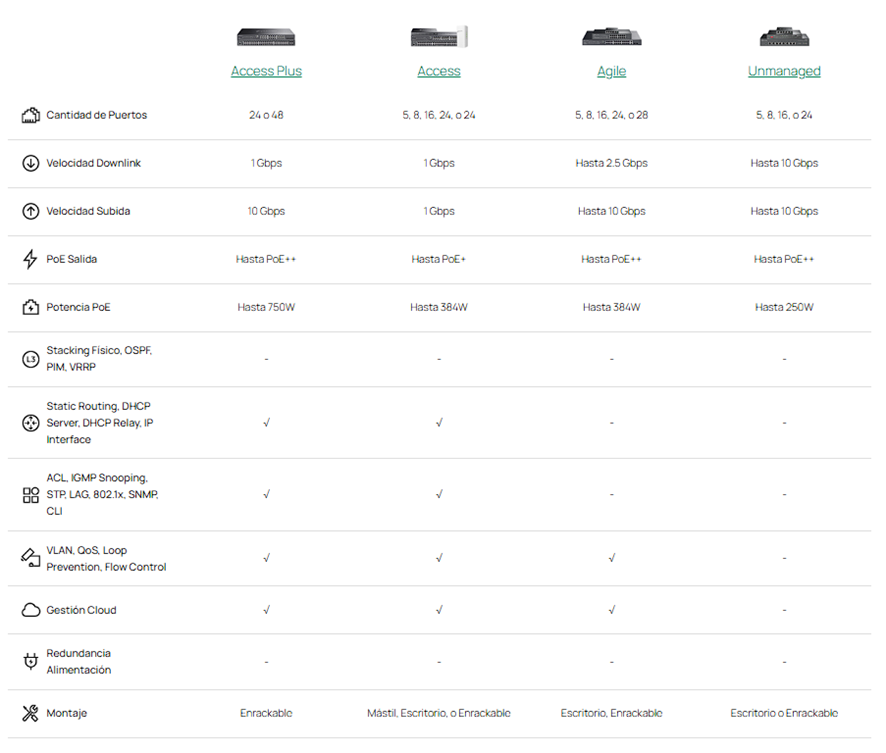Click the PoE Salida lightning bolt icon
Screen dimensions: 886x753
pyautogui.click(x=30, y=259)
